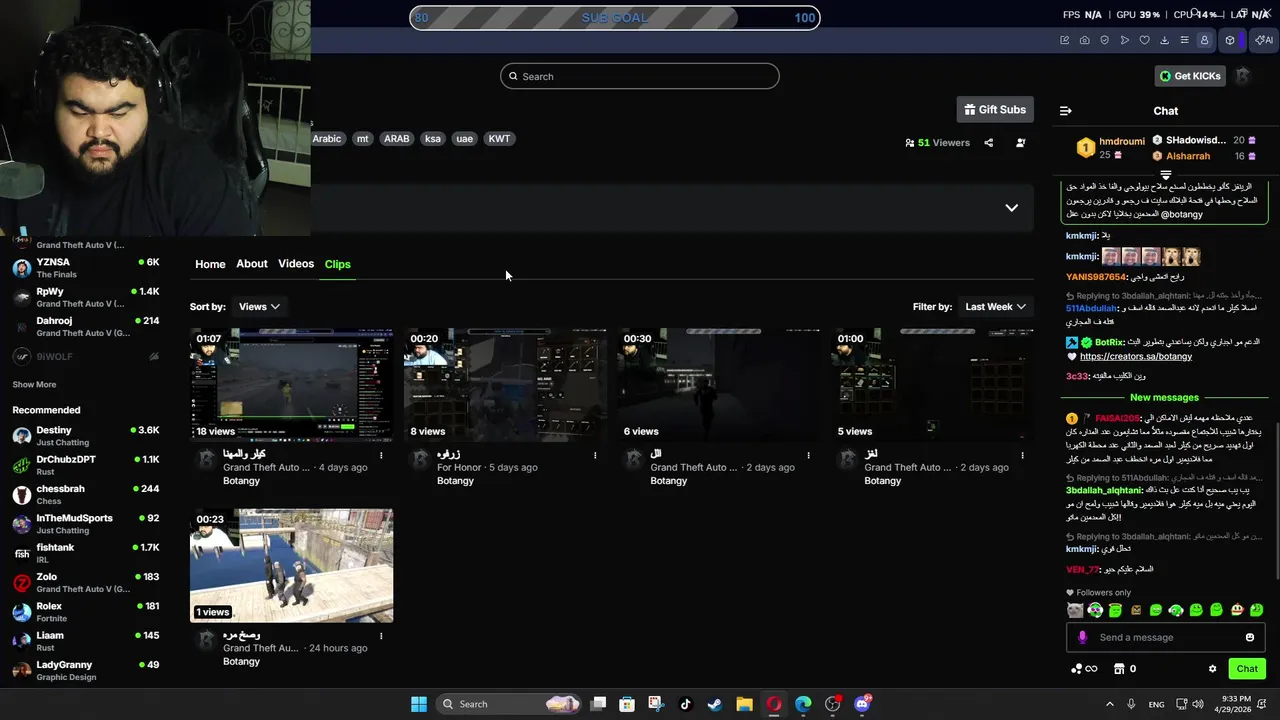This screenshot has width=1280, height=720.
Task: Open YZNSA channel in sidebar
Action: 85,268
